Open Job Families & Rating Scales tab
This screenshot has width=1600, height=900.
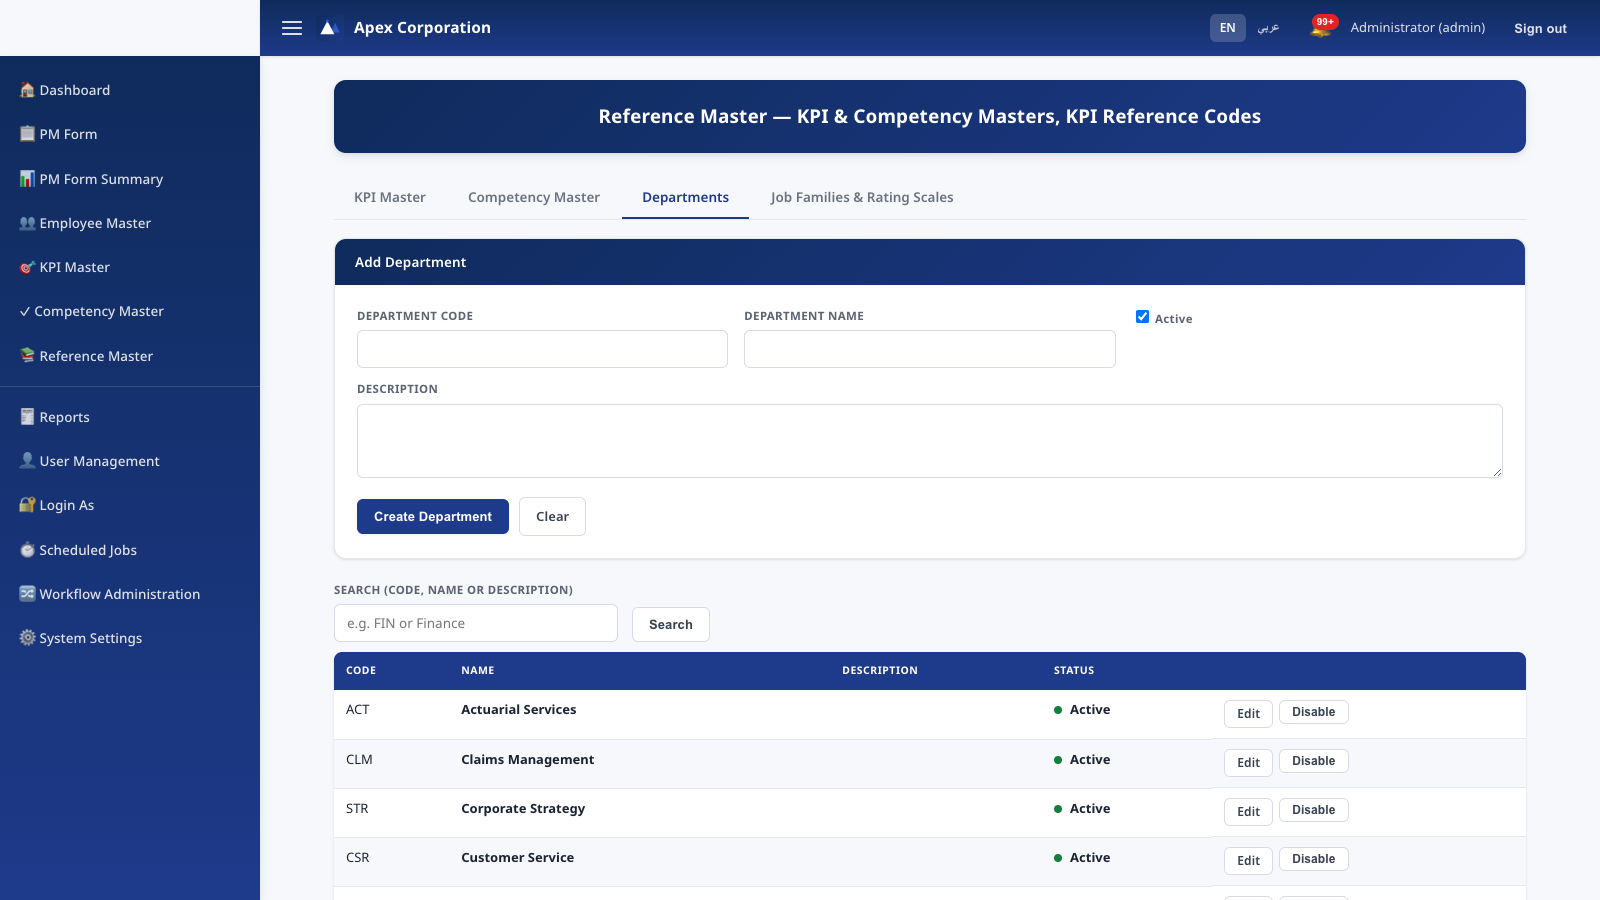tap(862, 197)
